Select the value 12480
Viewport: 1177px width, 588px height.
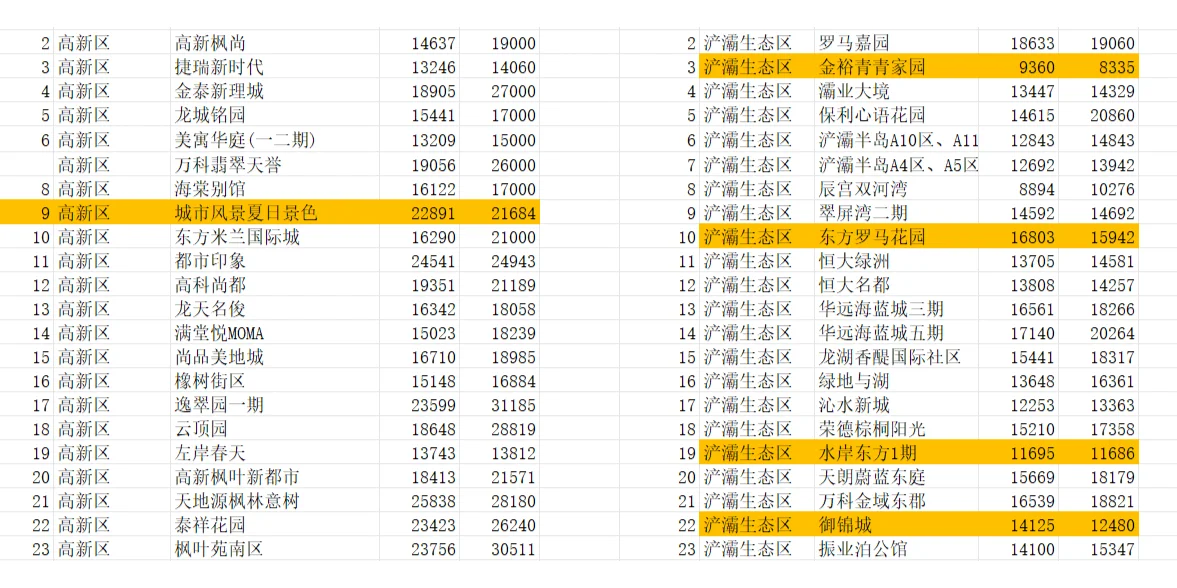pos(1112,524)
